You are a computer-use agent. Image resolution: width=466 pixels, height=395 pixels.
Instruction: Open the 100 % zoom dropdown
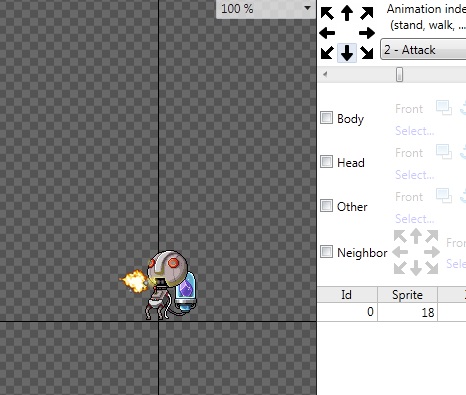click(x=266, y=9)
